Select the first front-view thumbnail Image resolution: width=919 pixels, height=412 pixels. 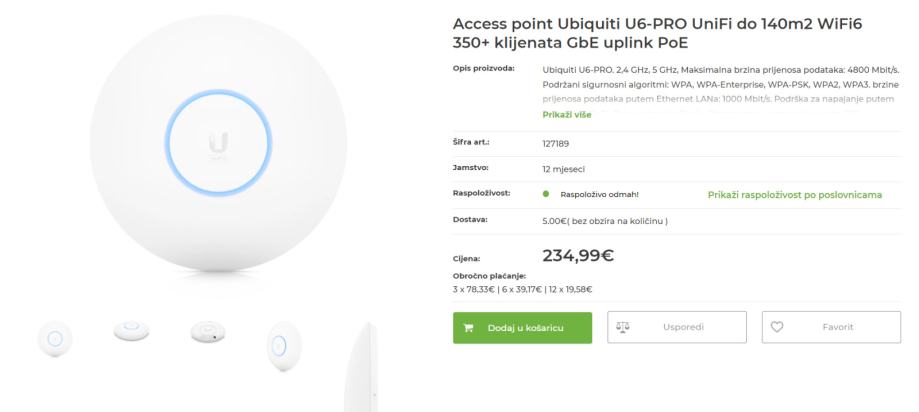click(54, 337)
